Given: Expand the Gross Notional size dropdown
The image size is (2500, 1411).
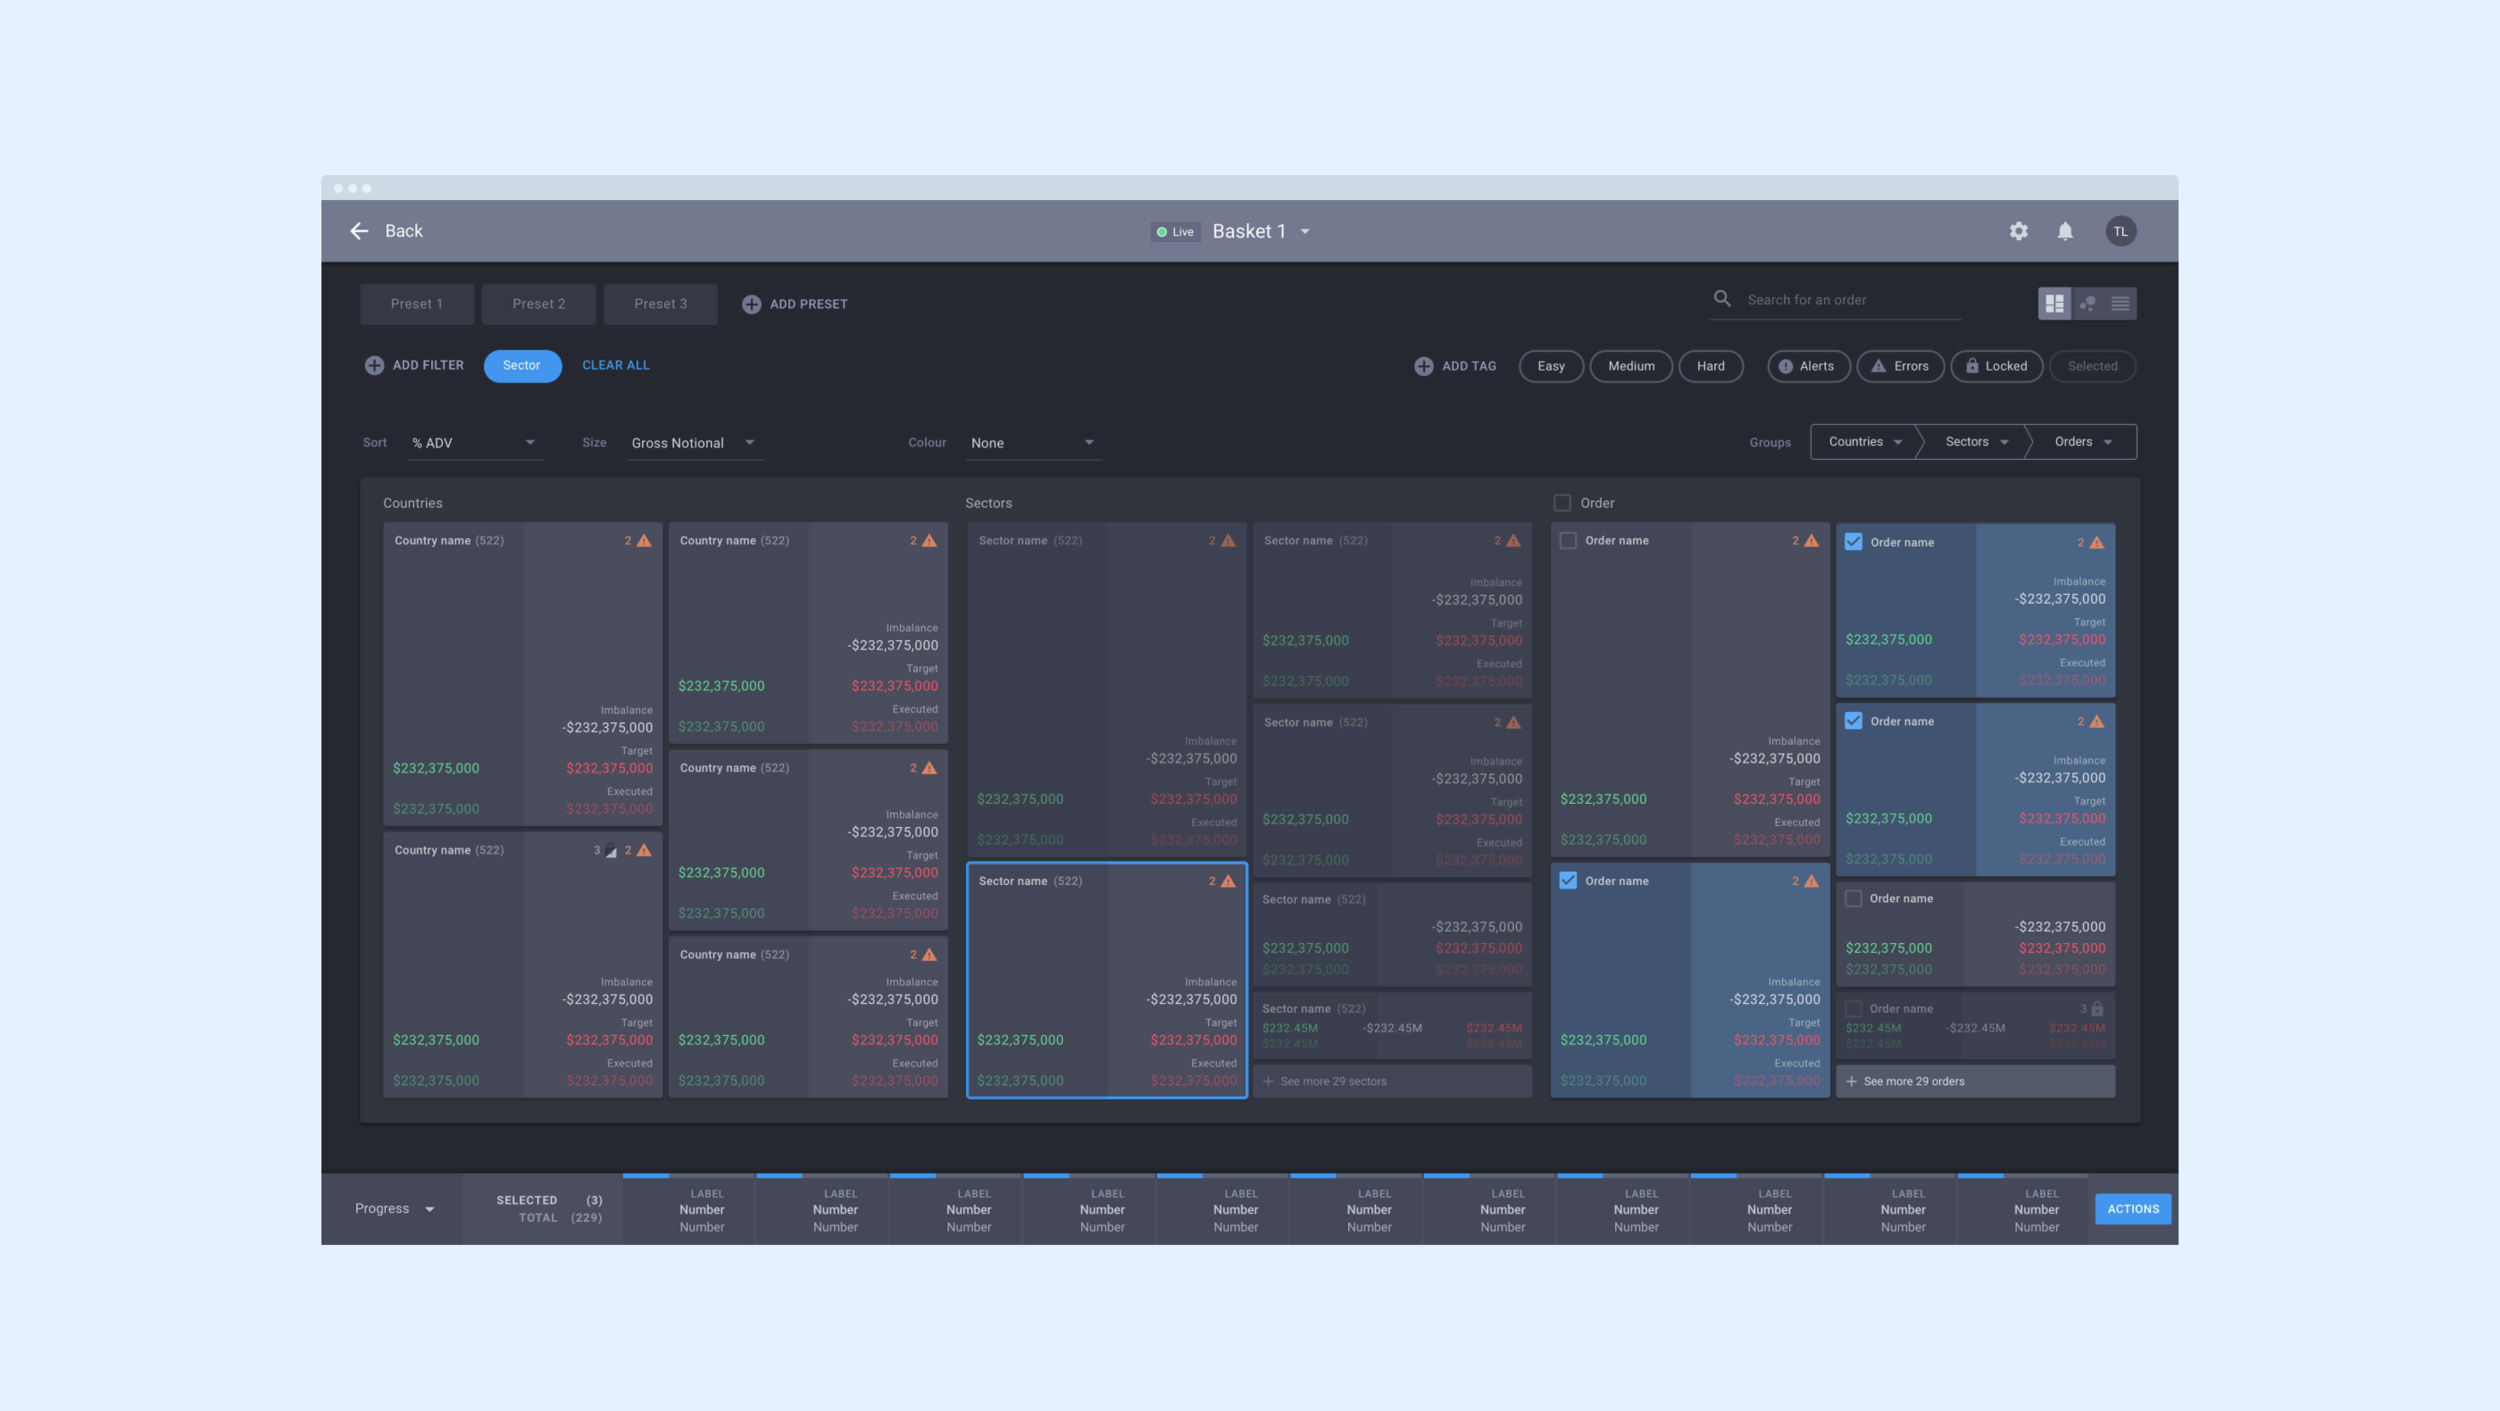Looking at the screenshot, I should [x=693, y=443].
